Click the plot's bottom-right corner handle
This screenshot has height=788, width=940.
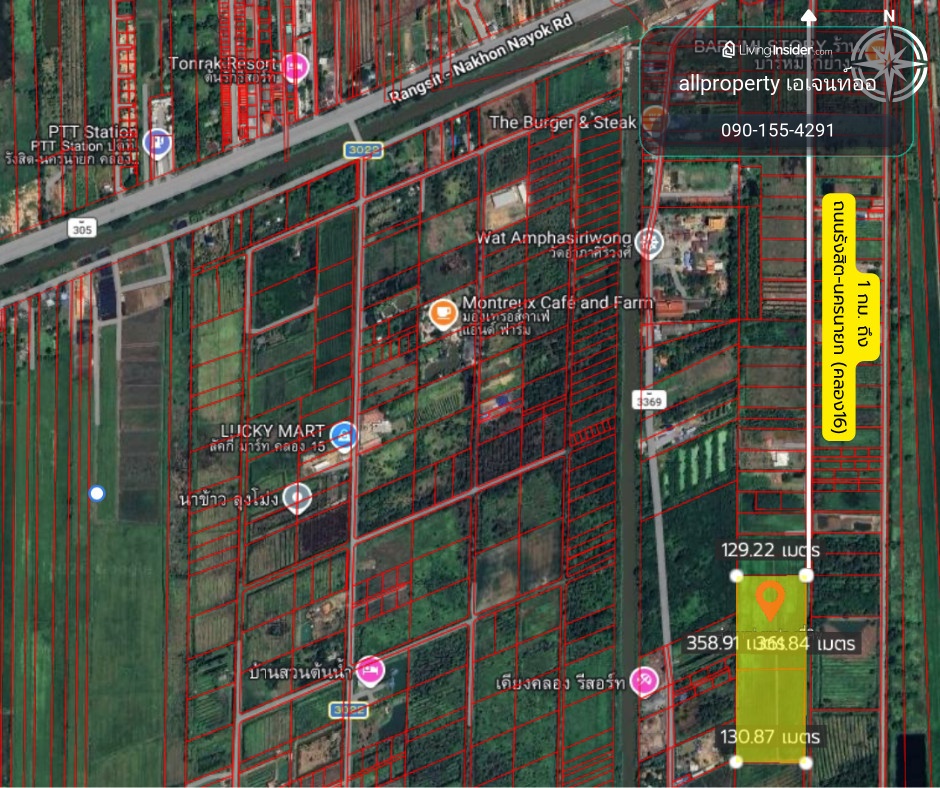pyautogui.click(x=806, y=763)
